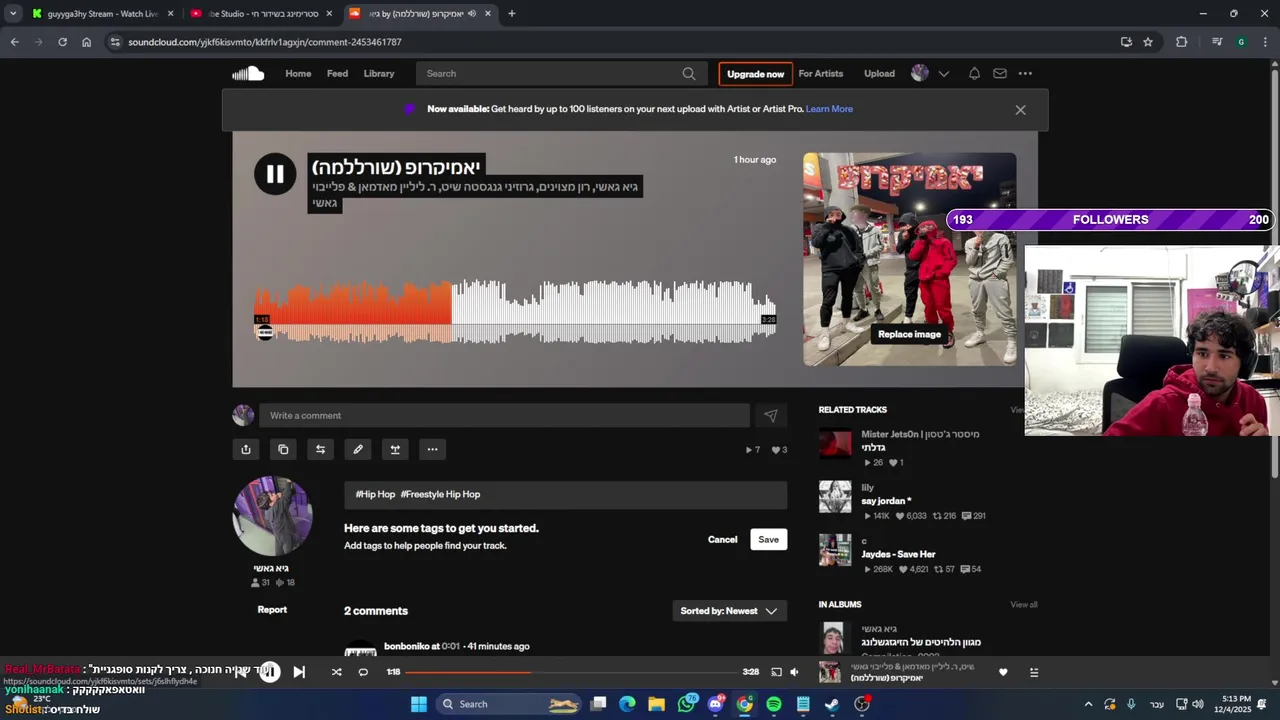The image size is (1280, 720).
Task: Open the header more options ellipsis
Action: coord(1025,73)
